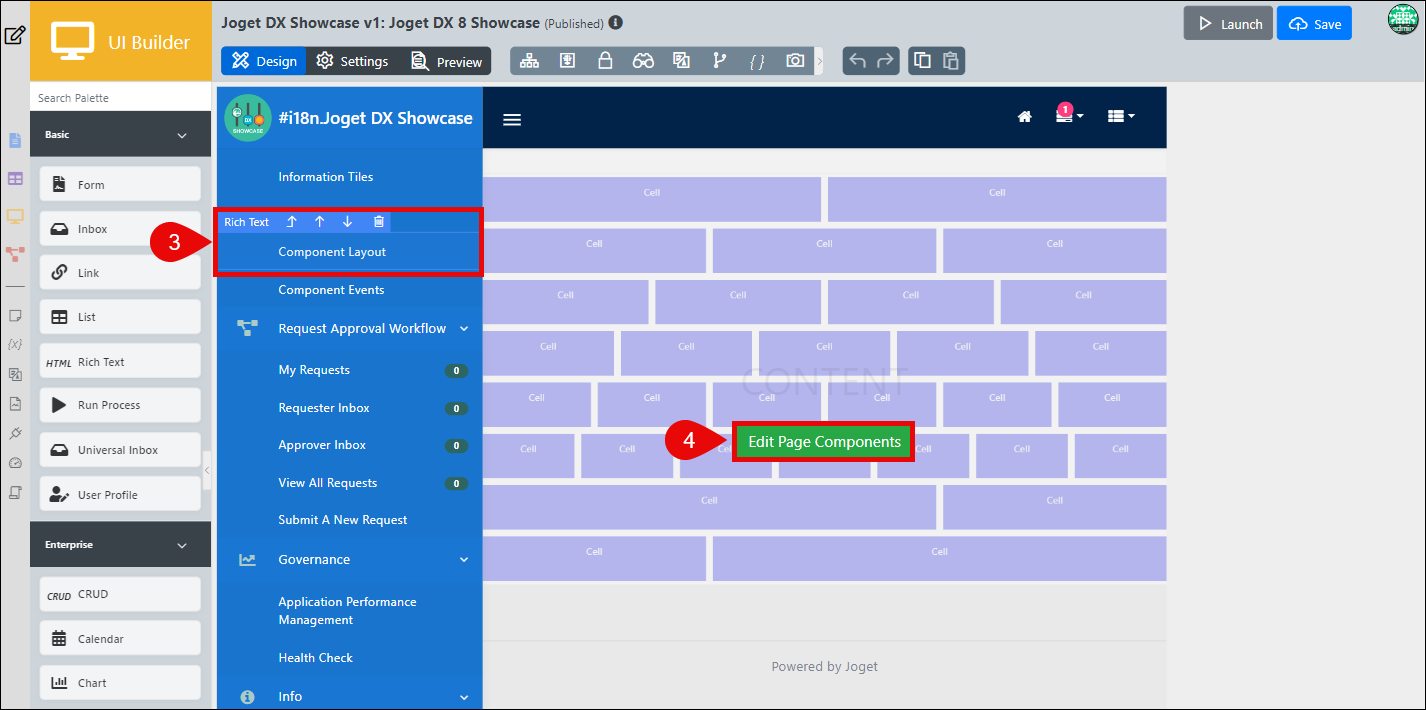Select Requester Inbox menu item
This screenshot has height=710, width=1426.
(x=324, y=408)
